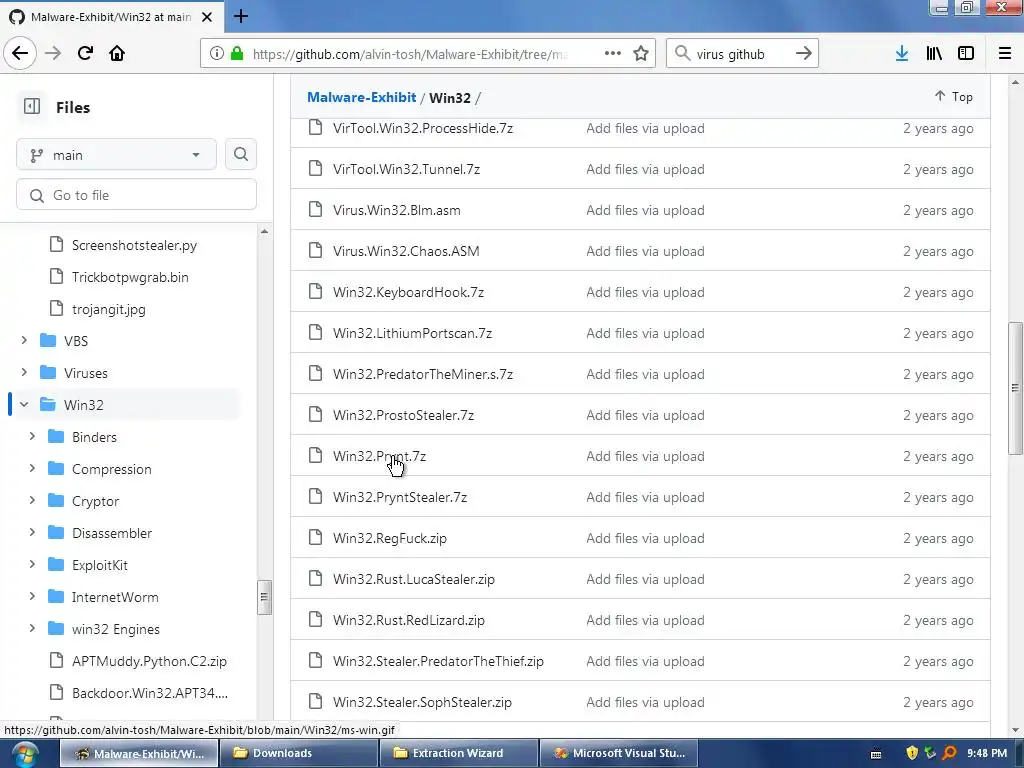The image size is (1024, 768).
Task: Collapse the Win32 folder chevron
Action: click(x=24, y=404)
